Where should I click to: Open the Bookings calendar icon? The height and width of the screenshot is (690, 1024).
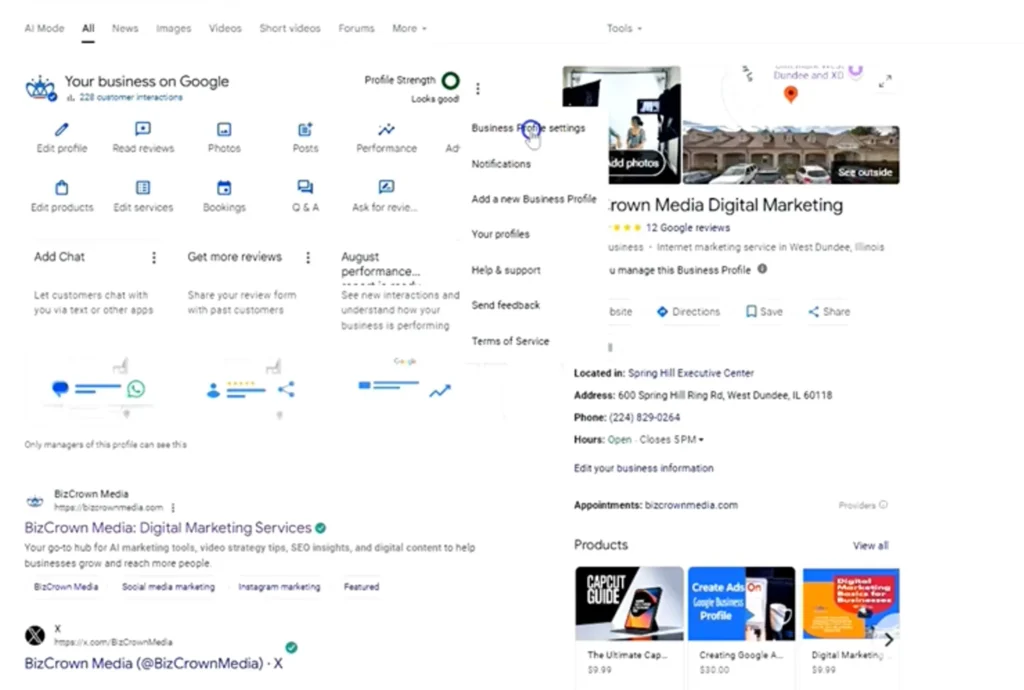[224, 188]
